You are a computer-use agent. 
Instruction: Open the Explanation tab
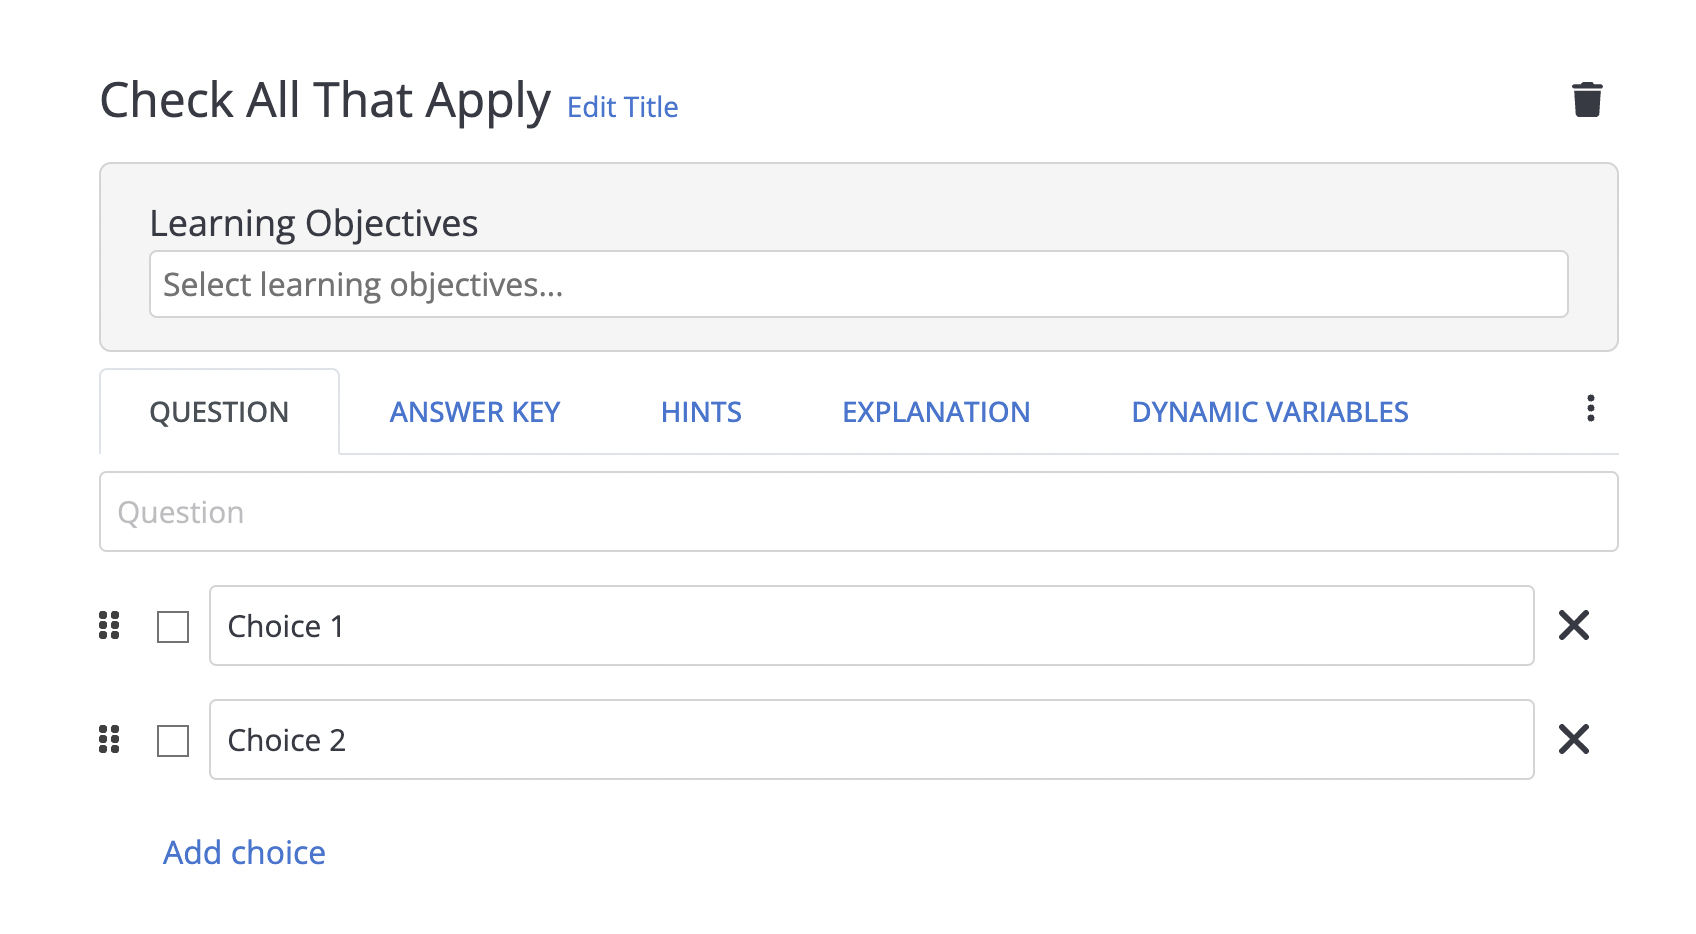click(x=936, y=412)
